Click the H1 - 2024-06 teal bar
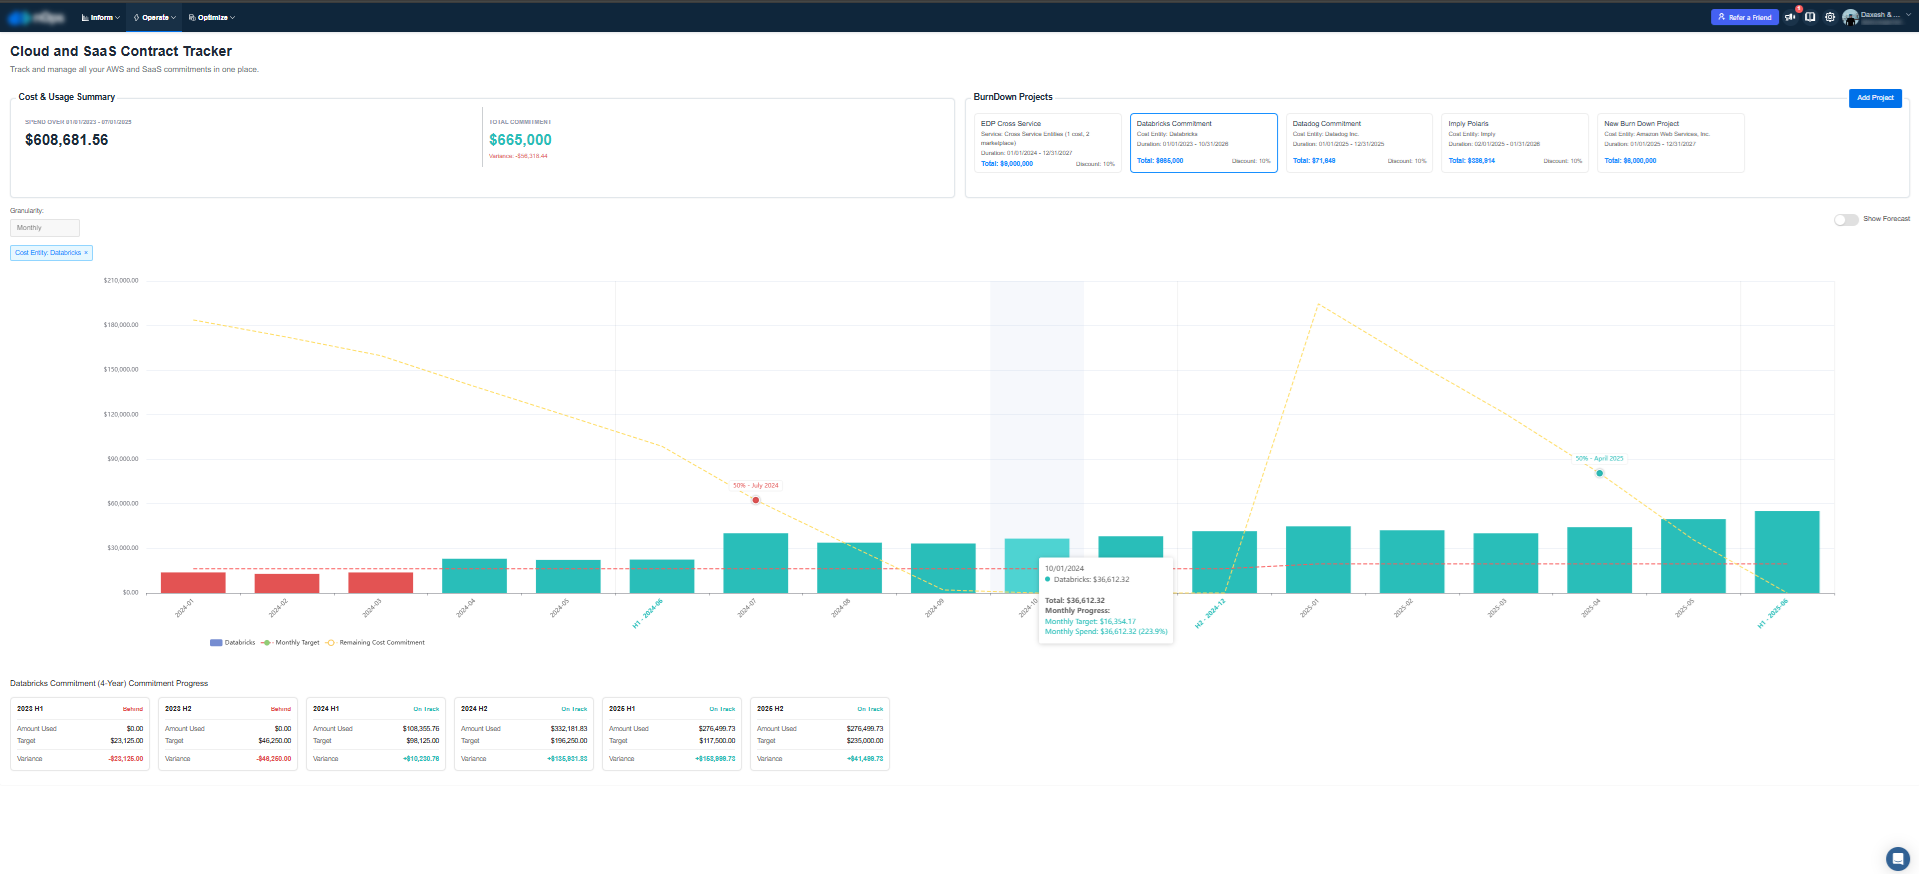Screen dimensions: 1919x874 [x=662, y=577]
